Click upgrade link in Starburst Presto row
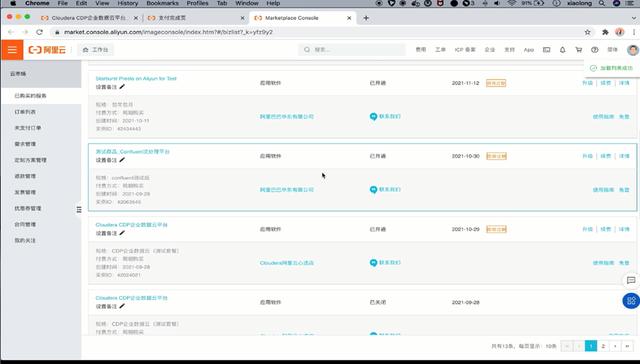 tap(587, 83)
